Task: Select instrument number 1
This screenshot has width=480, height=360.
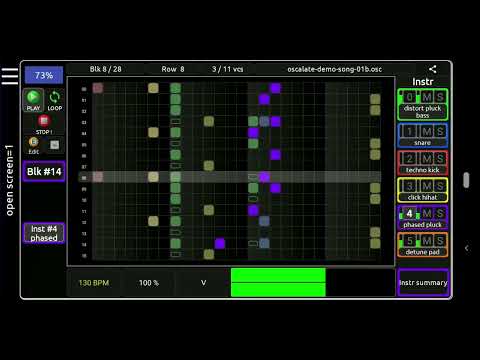Action: (410, 131)
